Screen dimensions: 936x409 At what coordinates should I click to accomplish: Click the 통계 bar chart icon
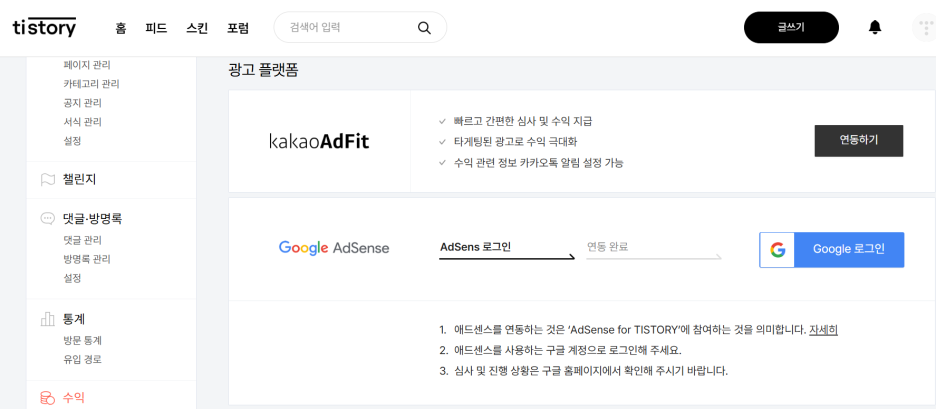click(48, 319)
